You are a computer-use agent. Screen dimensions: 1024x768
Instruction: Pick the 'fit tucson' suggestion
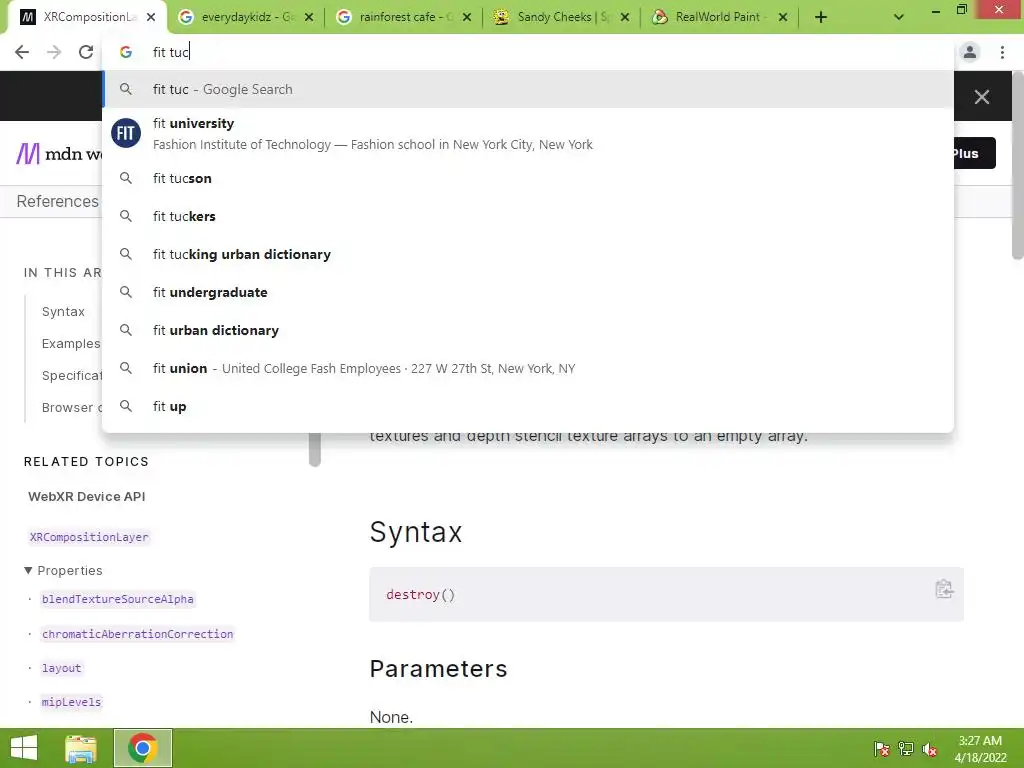coord(528,178)
